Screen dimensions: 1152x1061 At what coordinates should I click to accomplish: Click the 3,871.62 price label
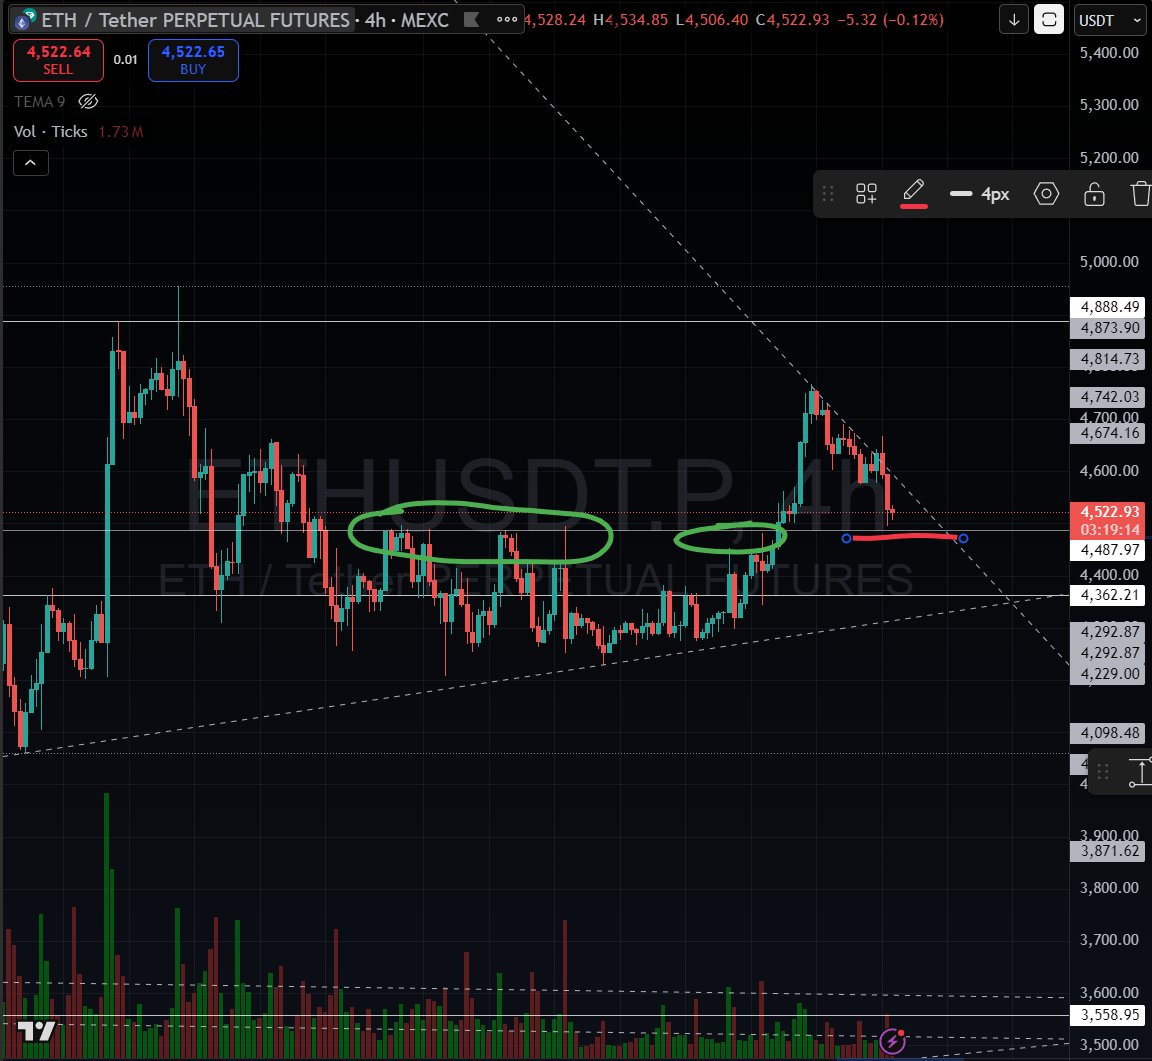1109,851
